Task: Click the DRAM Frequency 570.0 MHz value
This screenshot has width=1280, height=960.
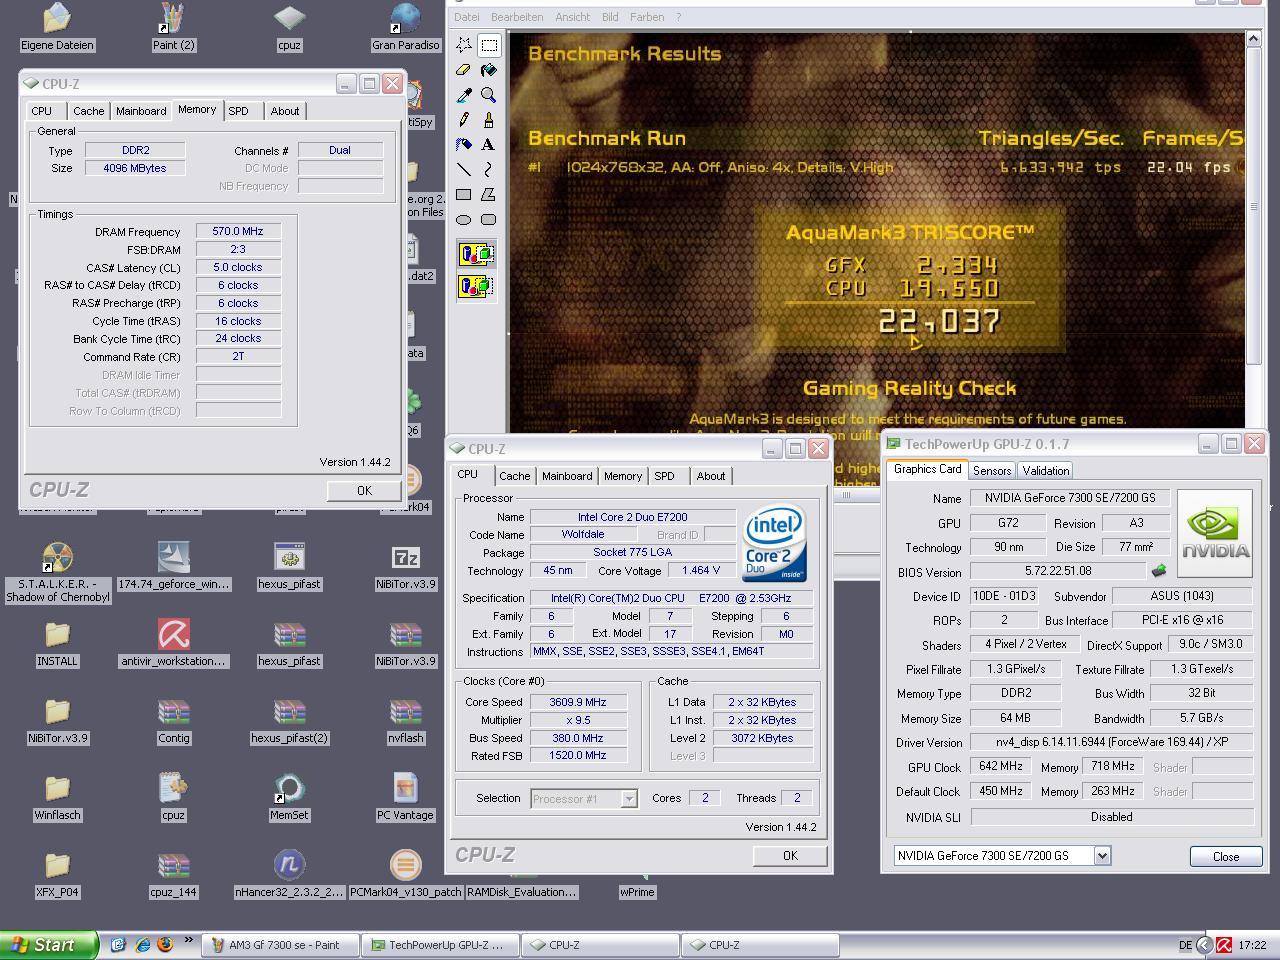Action: click(238, 231)
